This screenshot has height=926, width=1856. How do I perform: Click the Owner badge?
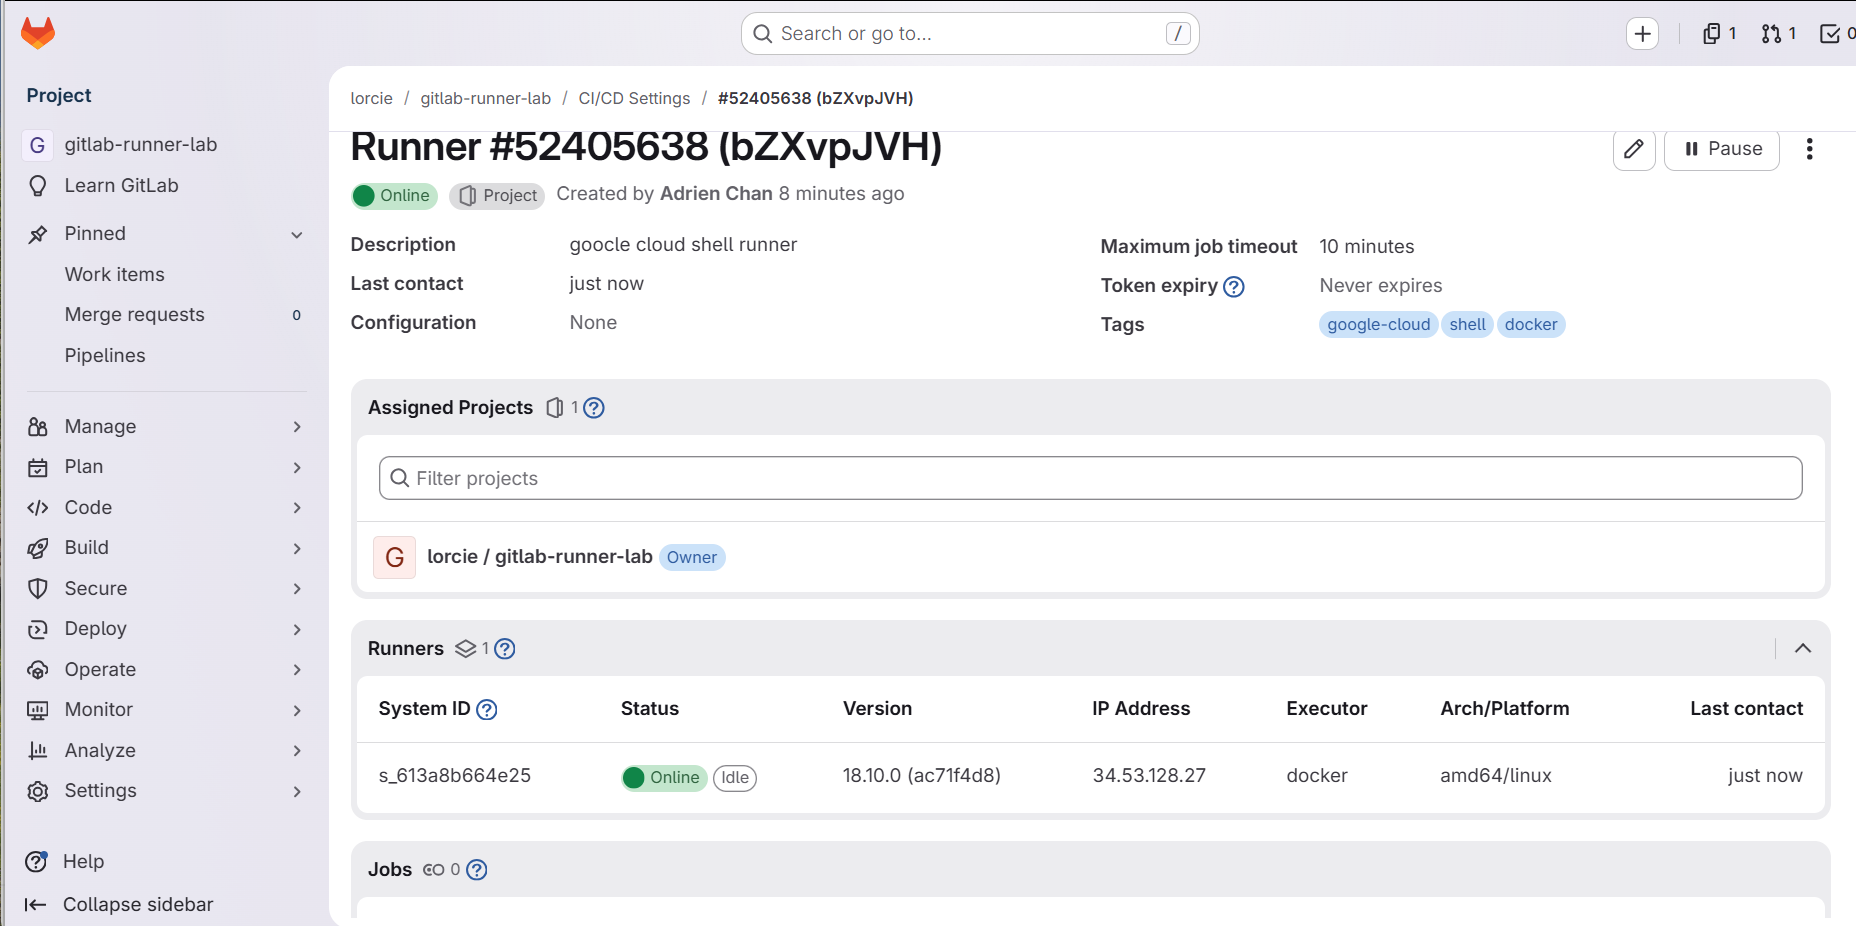[692, 558]
